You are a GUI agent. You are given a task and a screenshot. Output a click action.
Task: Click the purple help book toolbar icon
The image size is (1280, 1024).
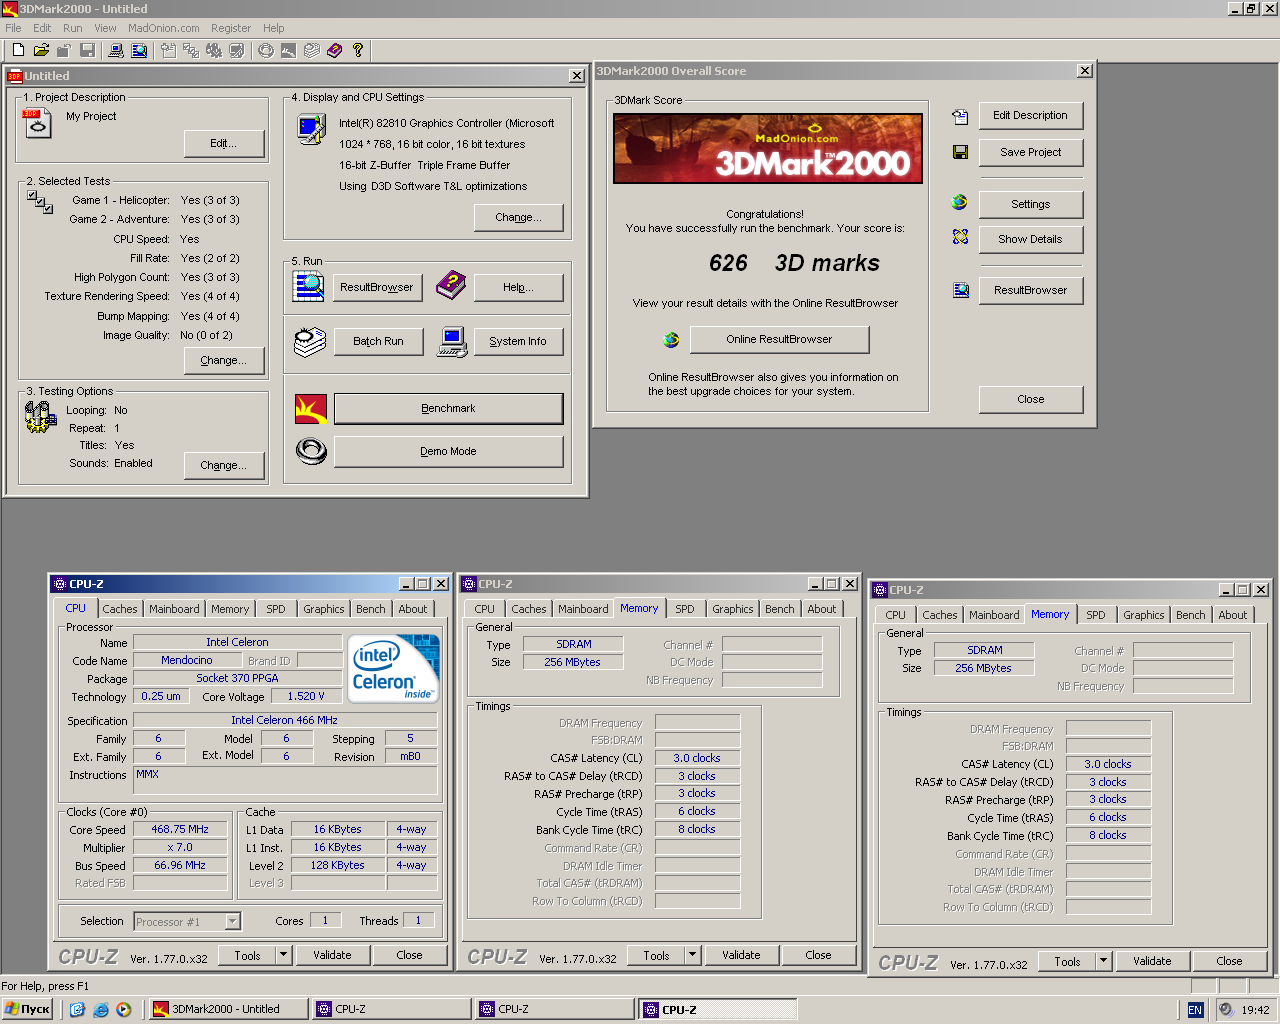[x=334, y=50]
